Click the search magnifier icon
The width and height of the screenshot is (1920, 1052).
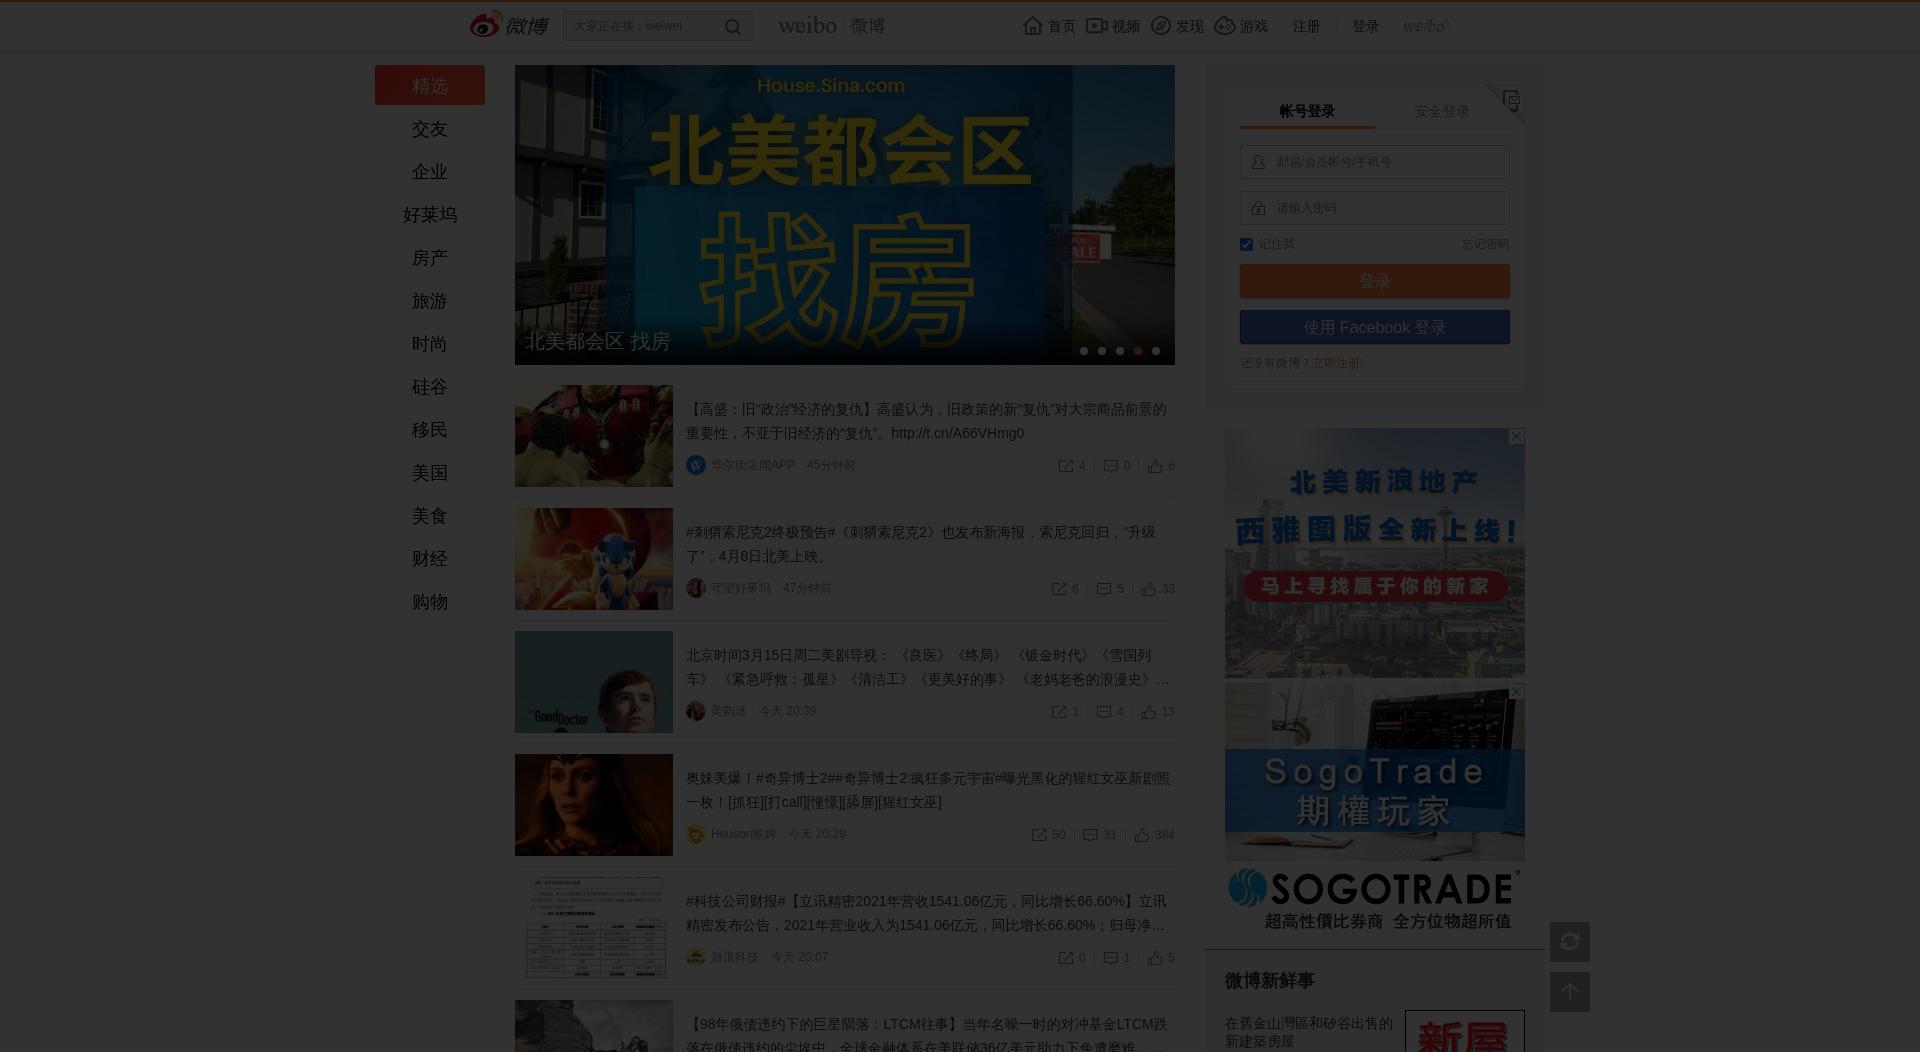pyautogui.click(x=733, y=27)
